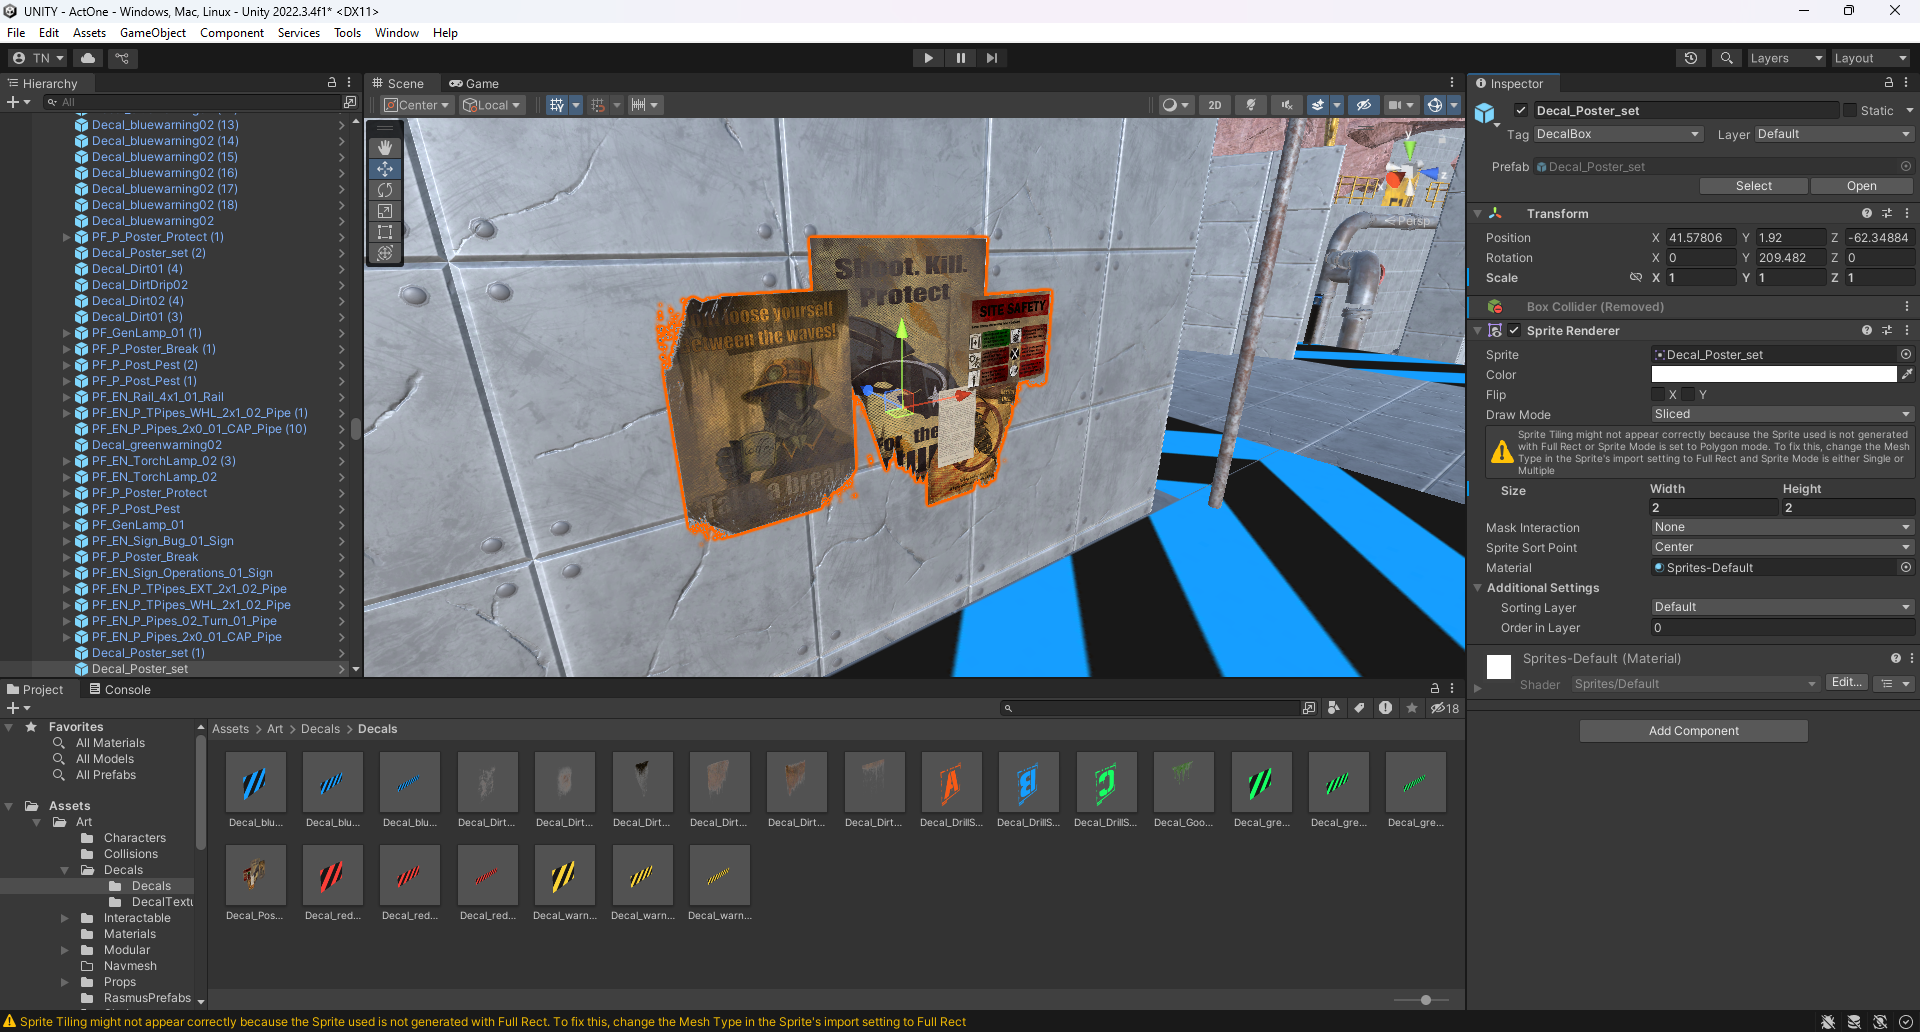Click Project search by import log type
This screenshot has height=1032, width=1920.
click(1385, 708)
